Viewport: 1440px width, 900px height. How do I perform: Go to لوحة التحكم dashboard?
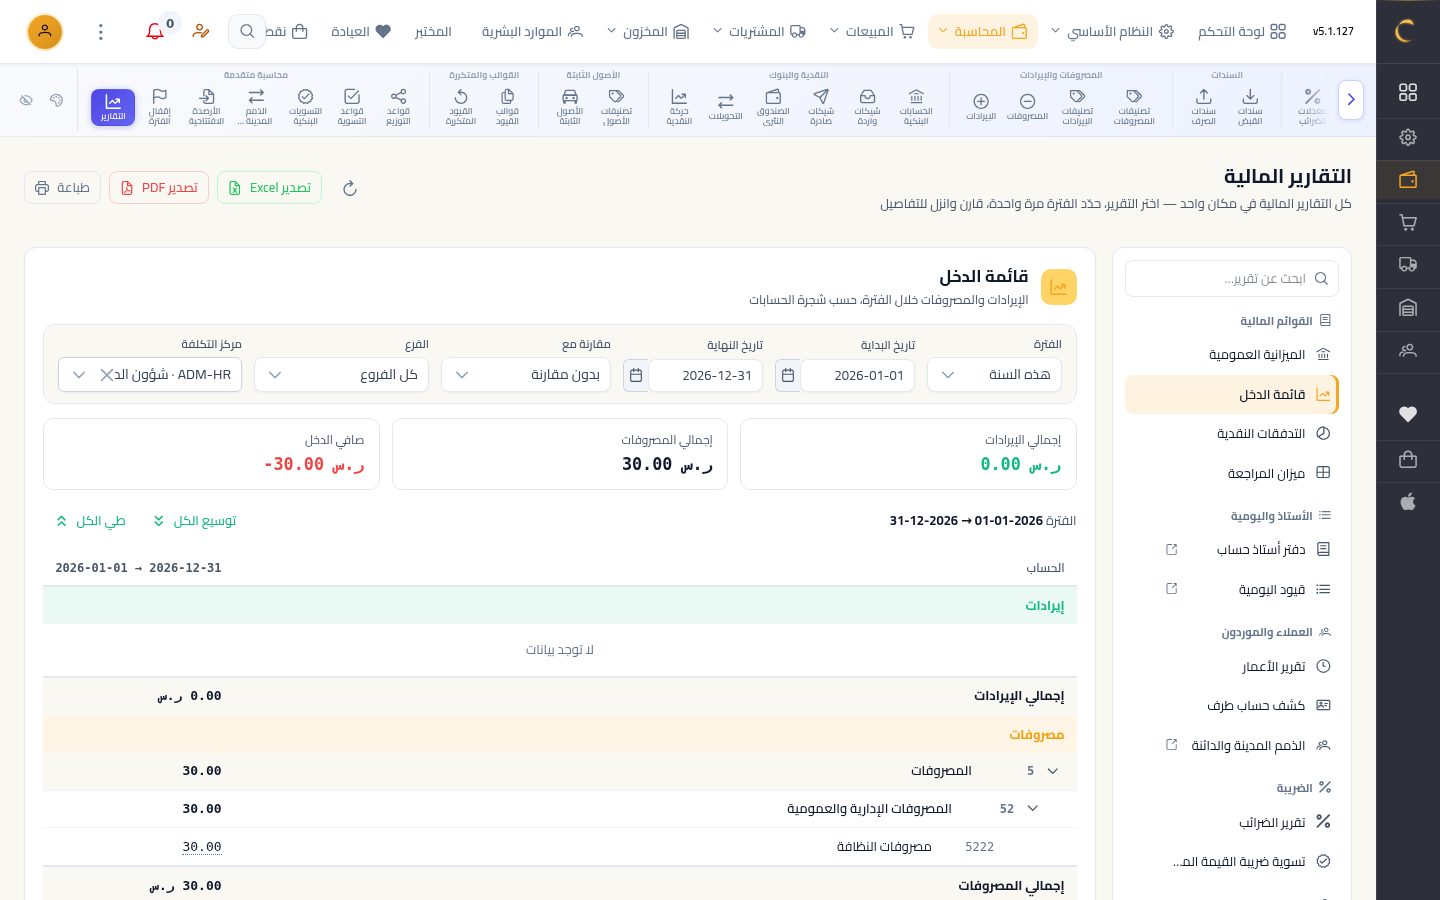pyautogui.click(x=1242, y=32)
